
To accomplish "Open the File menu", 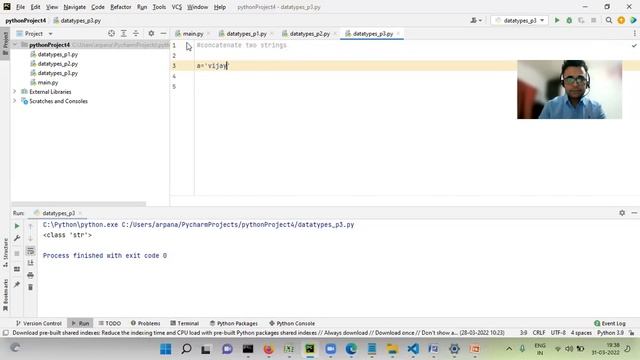I will 20,7.
